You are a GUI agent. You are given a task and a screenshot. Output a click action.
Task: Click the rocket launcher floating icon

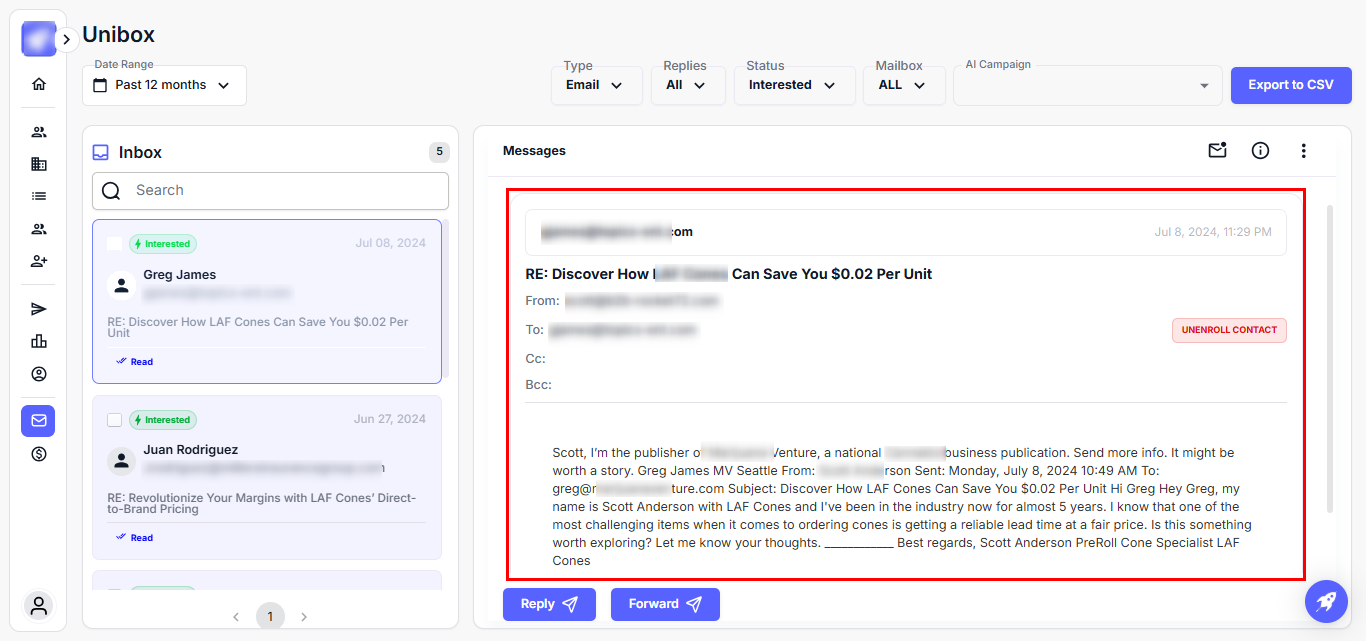(1326, 602)
